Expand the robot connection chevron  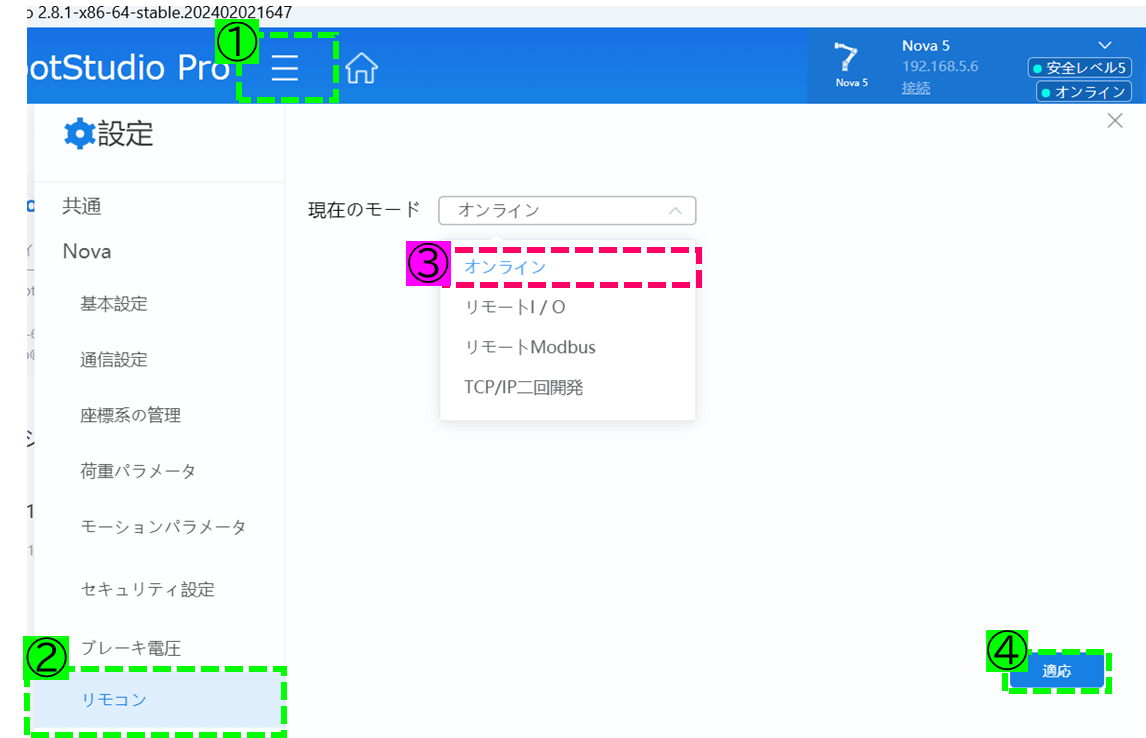(1104, 44)
